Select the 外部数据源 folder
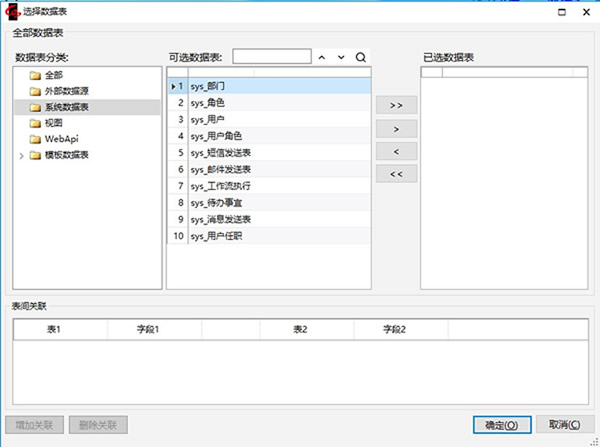 [x=66, y=91]
